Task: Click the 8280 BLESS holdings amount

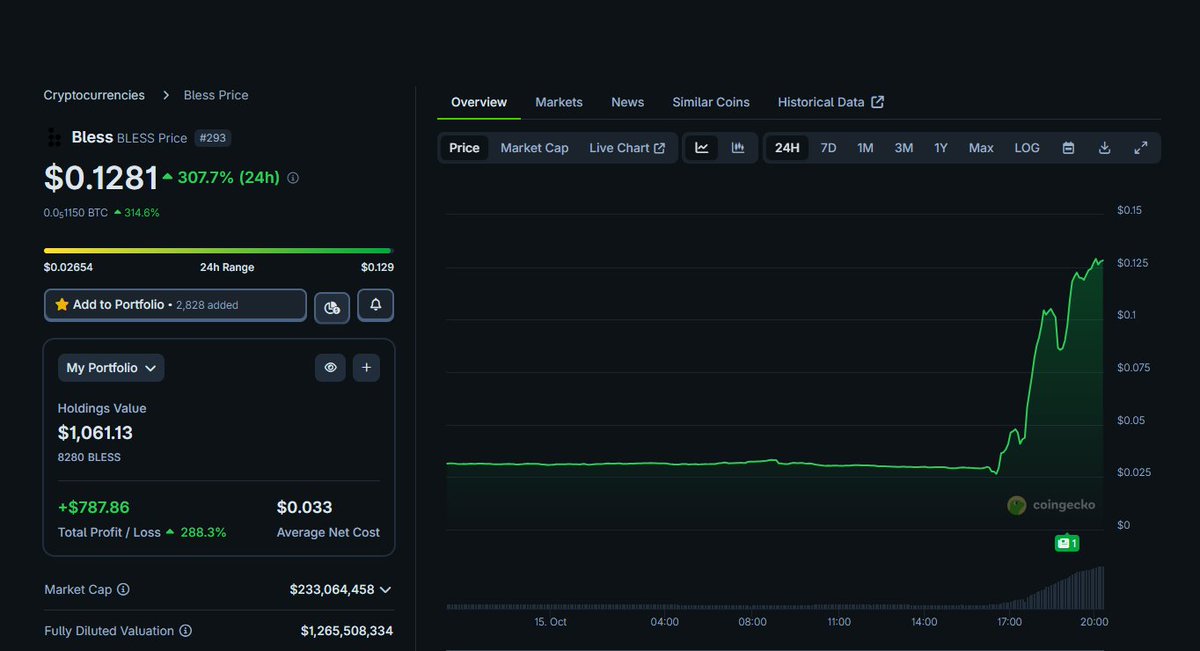Action: tap(89, 458)
